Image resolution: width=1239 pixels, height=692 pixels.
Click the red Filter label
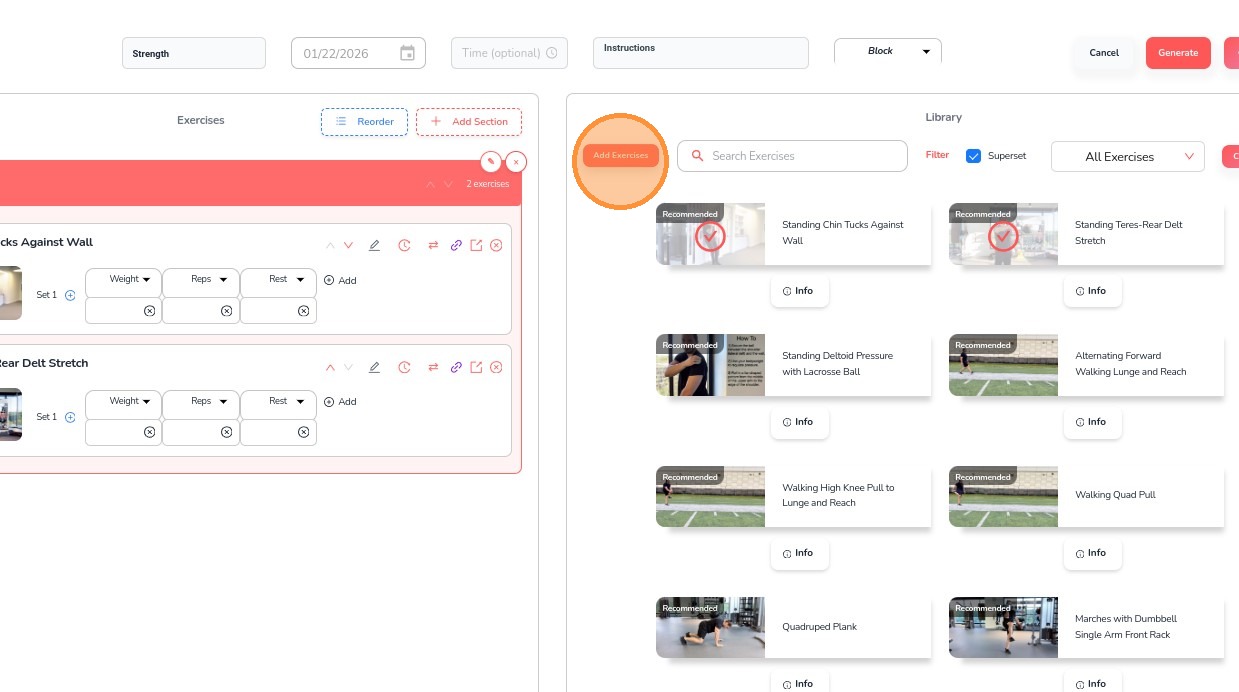(937, 155)
